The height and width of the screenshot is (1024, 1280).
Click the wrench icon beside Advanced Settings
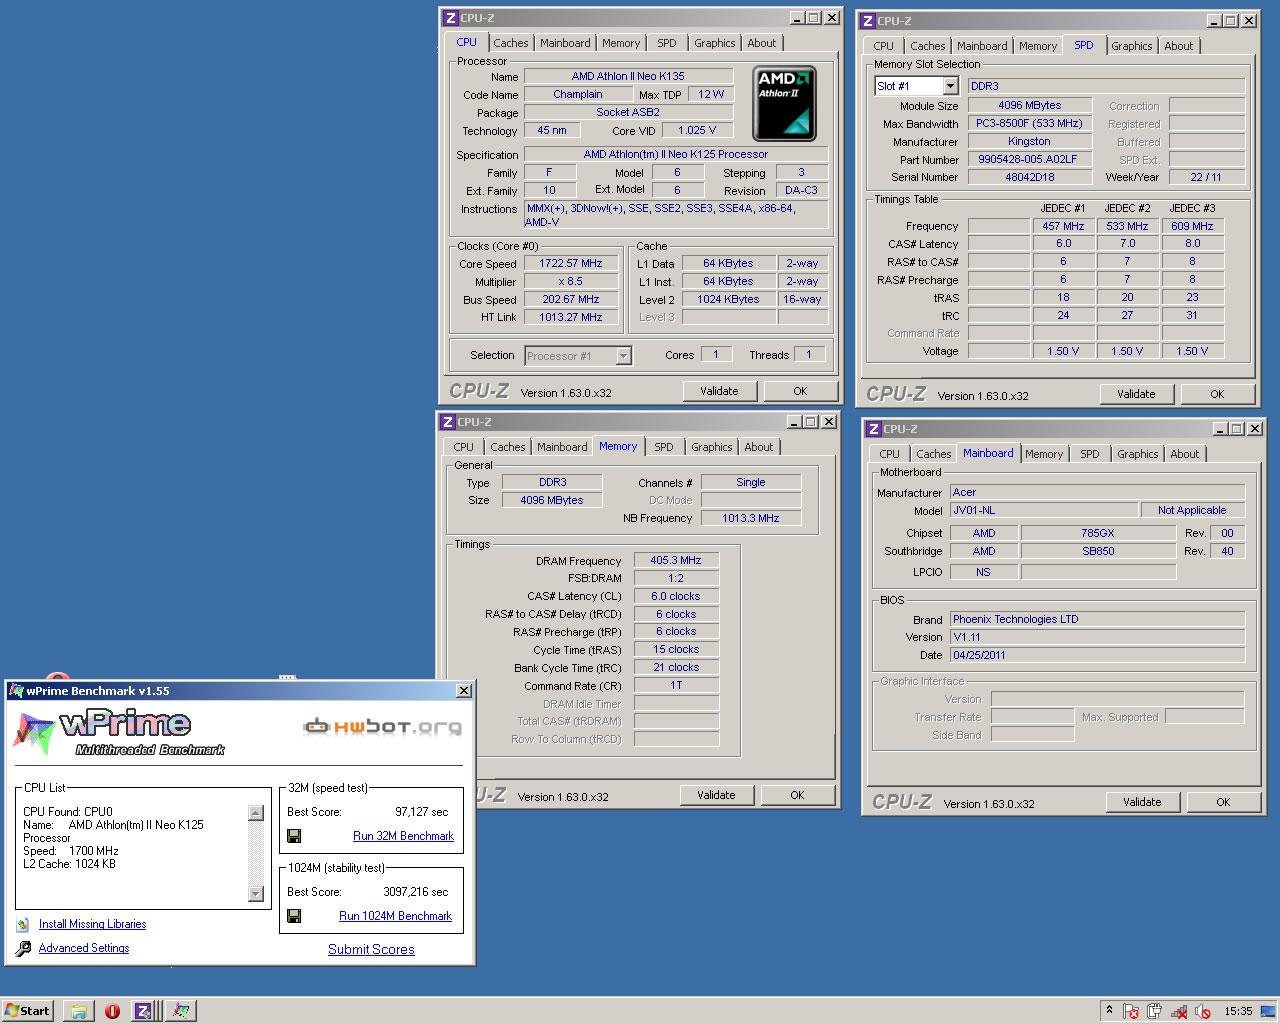pyautogui.click(x=23, y=948)
